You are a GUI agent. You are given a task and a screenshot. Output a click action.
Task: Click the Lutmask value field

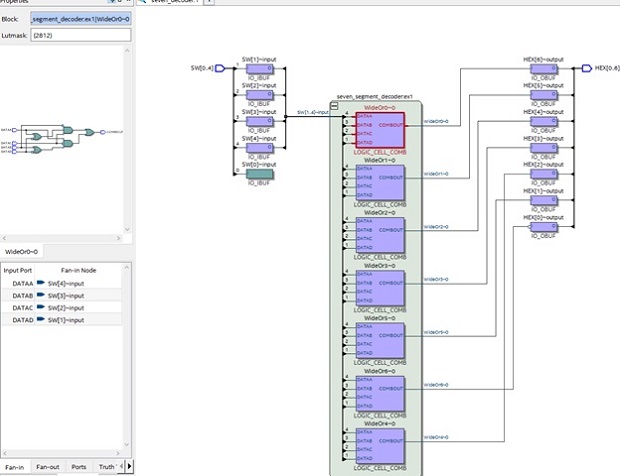pos(81,35)
